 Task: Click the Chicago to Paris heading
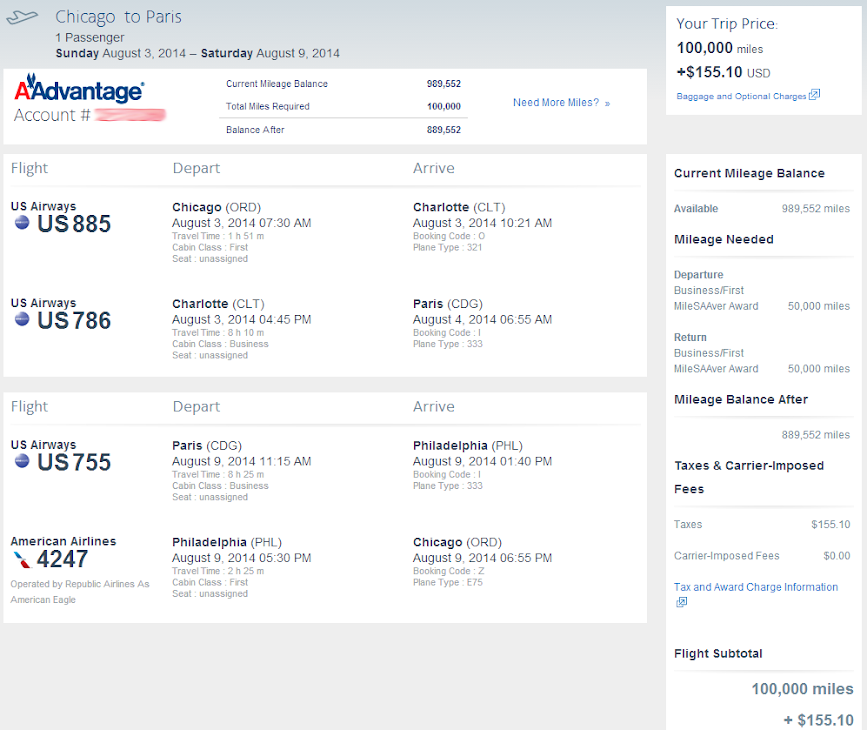click(x=118, y=17)
